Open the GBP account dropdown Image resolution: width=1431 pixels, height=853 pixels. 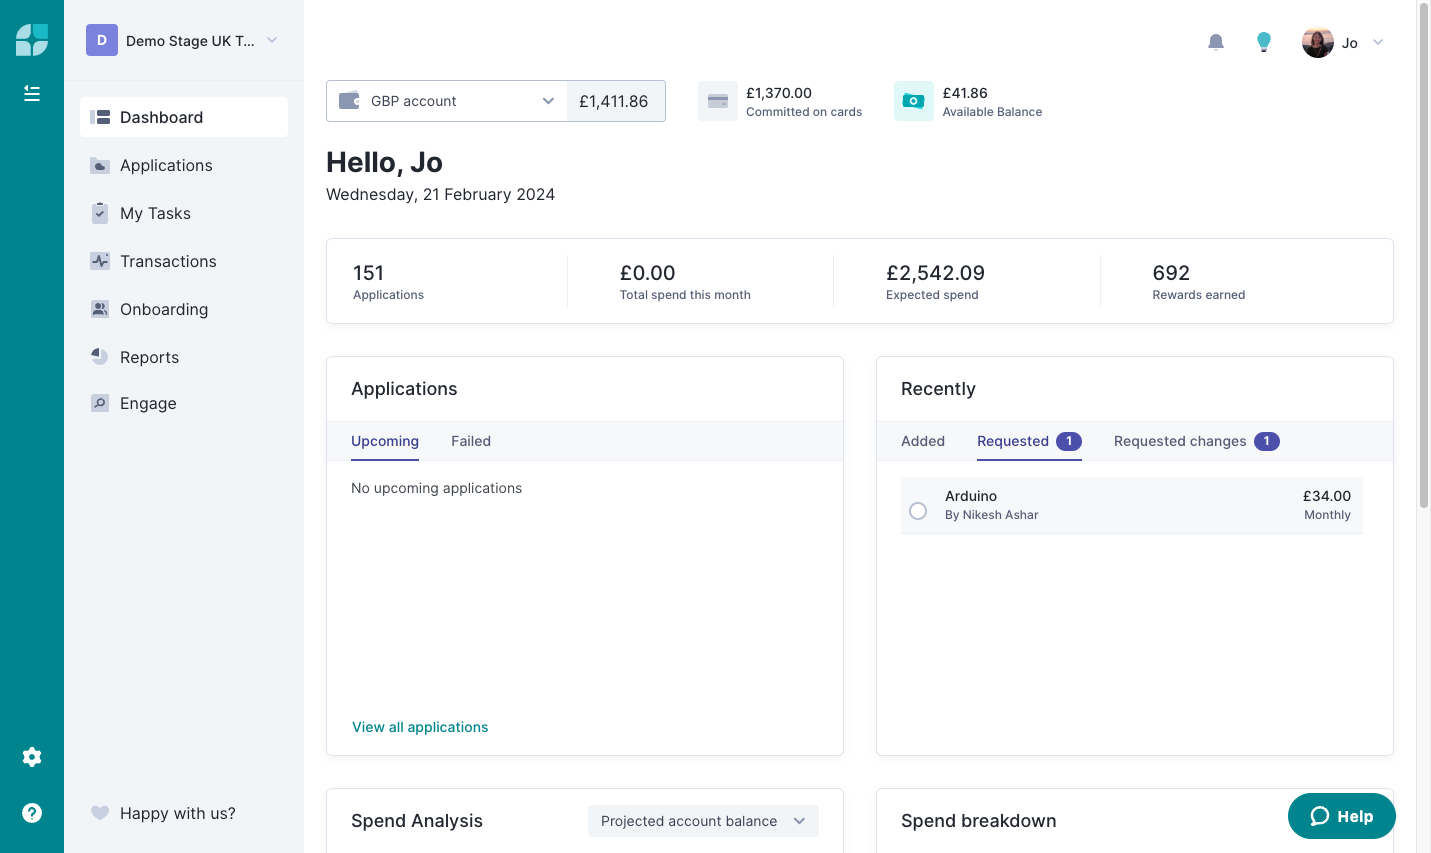point(447,101)
